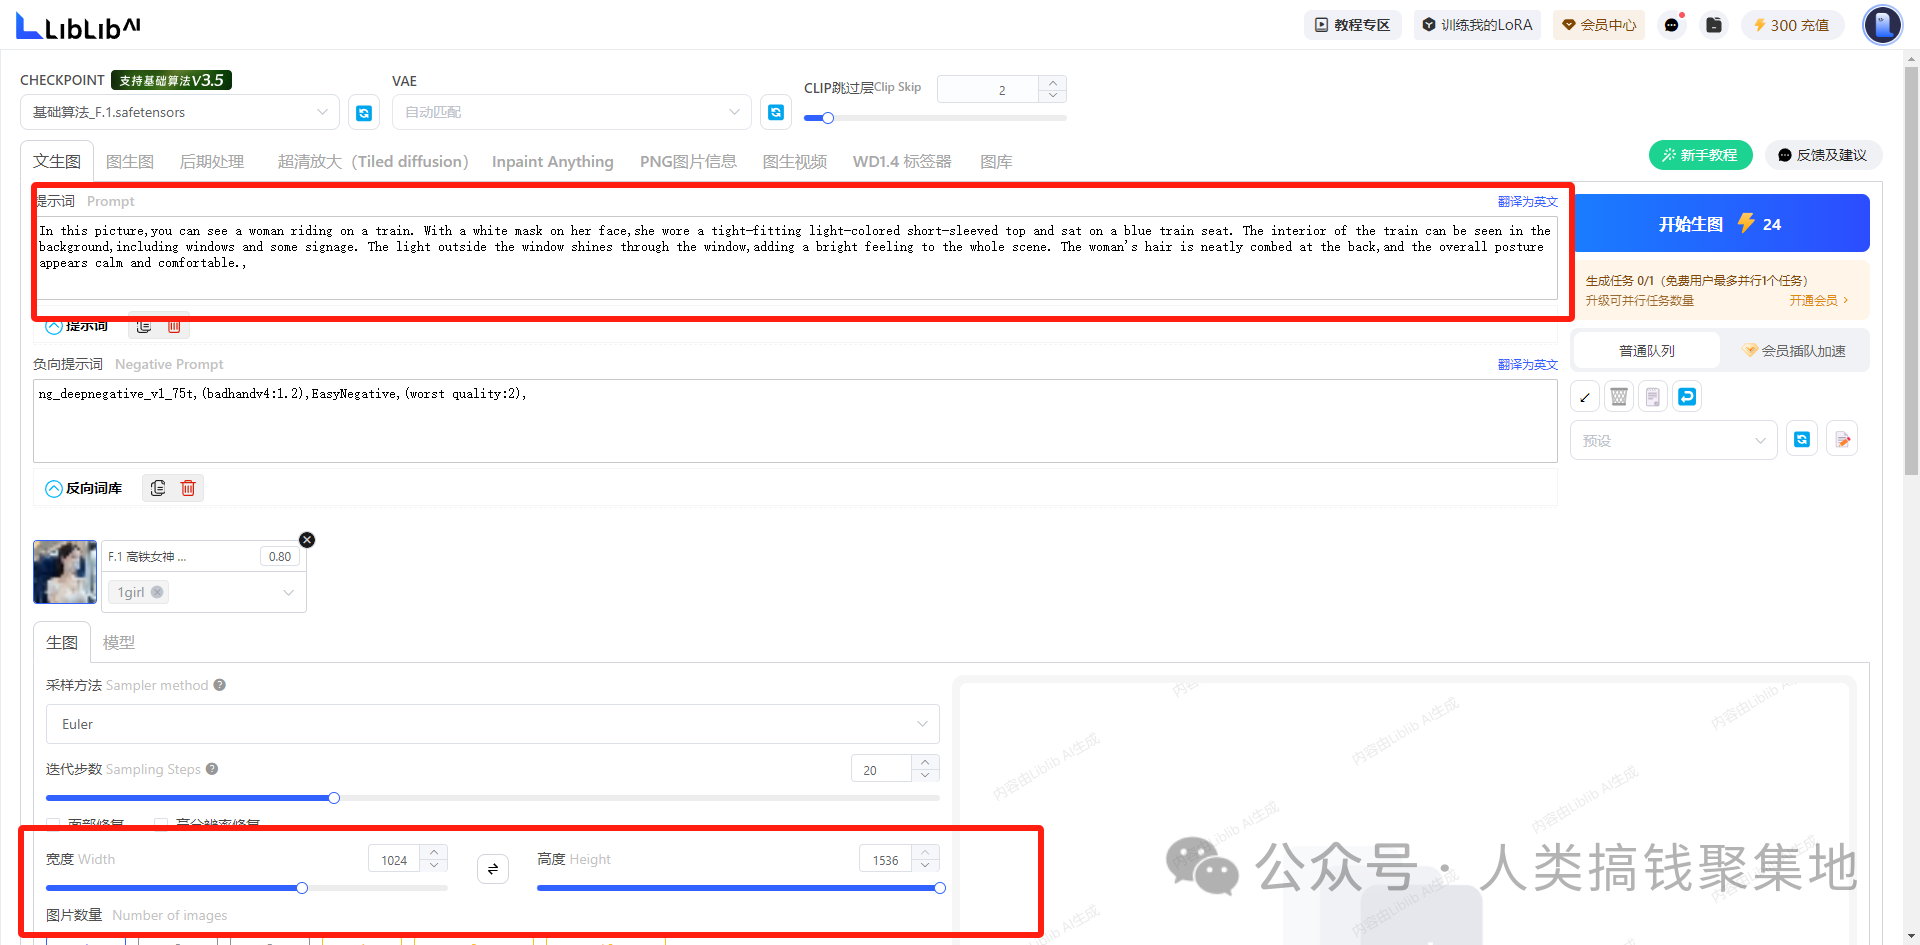The width and height of the screenshot is (1920, 945).
Task: Click the blue return arrow icon
Action: tap(1687, 397)
